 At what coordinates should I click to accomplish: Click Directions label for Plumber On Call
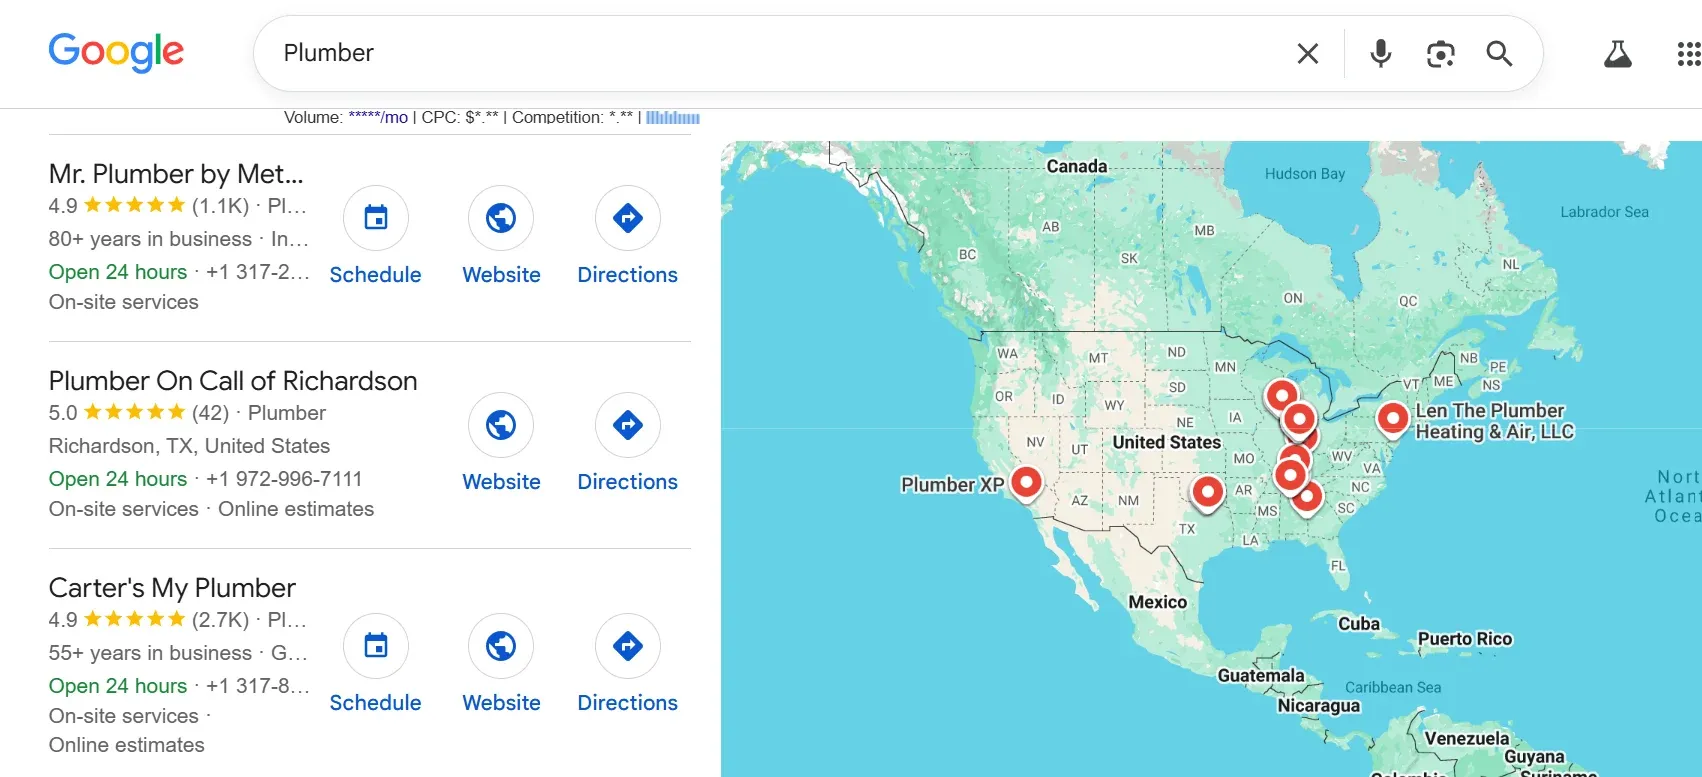coord(628,482)
